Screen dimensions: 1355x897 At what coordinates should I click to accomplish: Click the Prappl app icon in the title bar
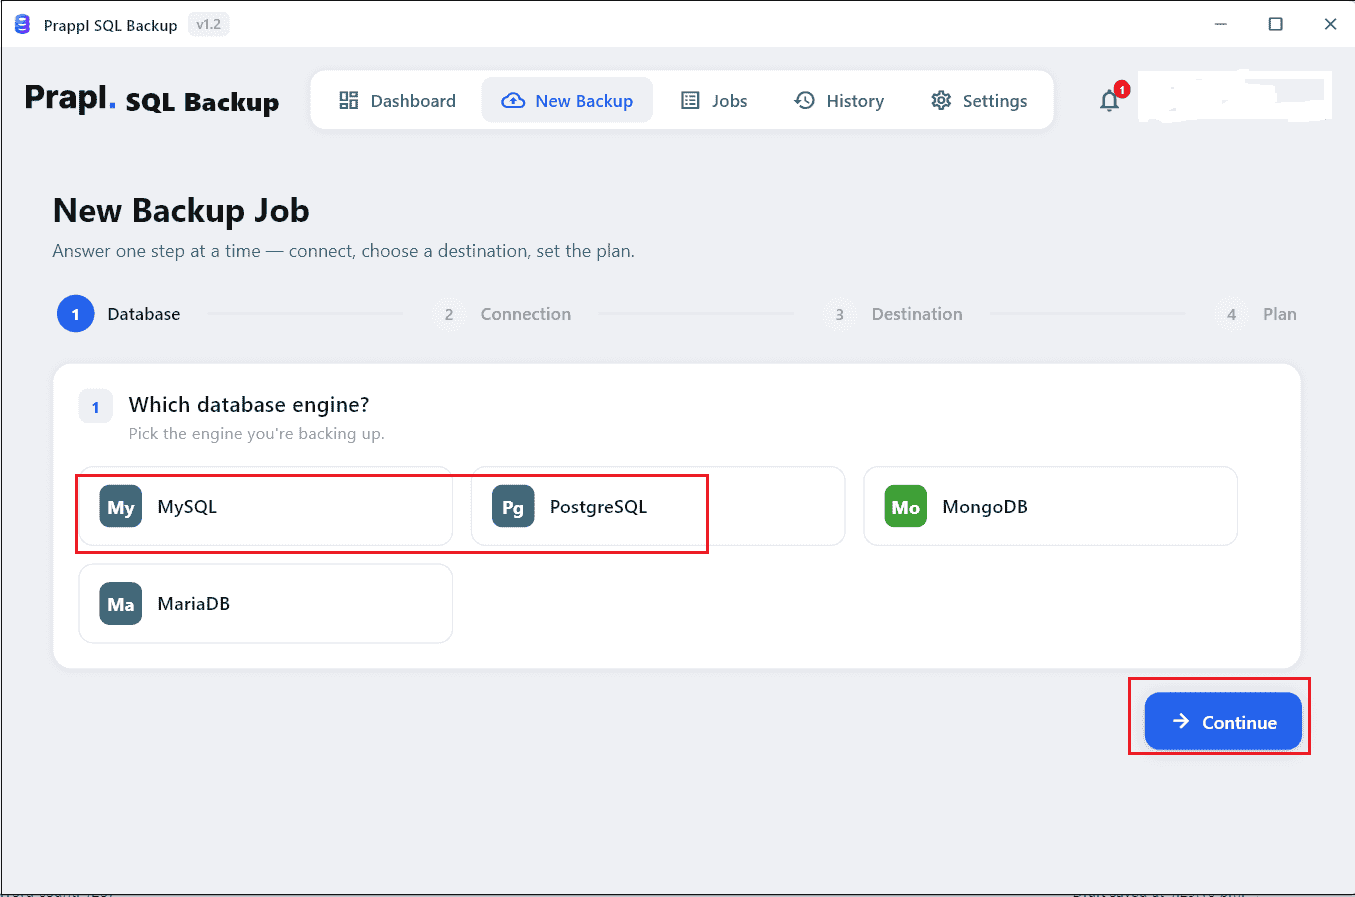click(x=23, y=25)
